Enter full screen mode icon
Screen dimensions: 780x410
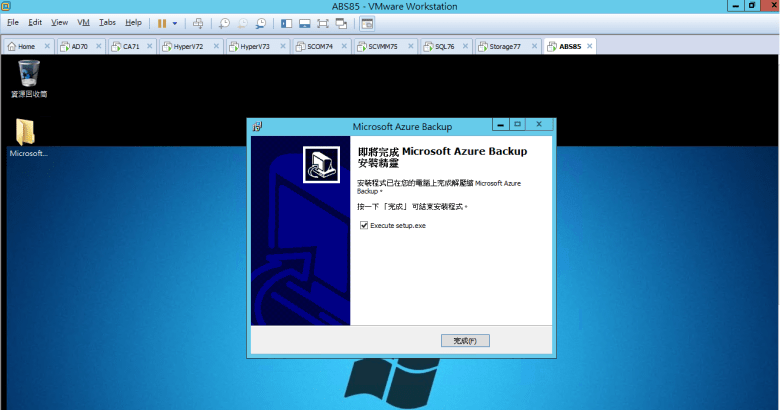click(323, 22)
